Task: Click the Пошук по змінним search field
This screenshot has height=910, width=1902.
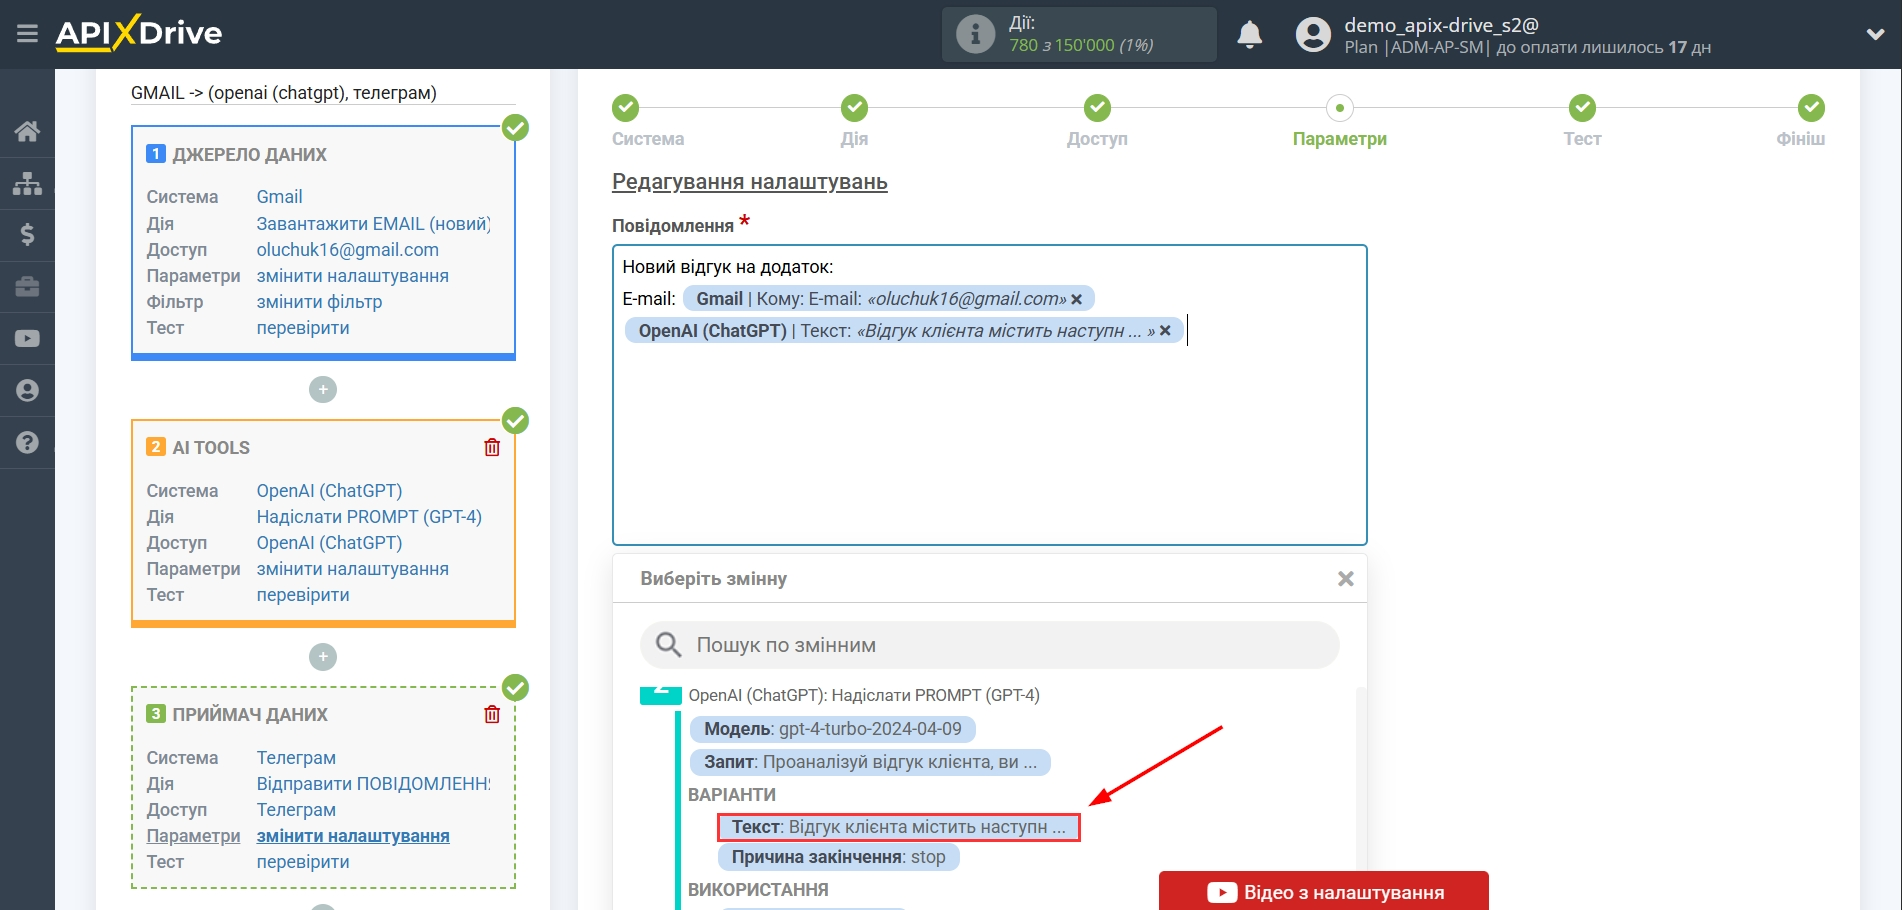Action: click(x=989, y=645)
